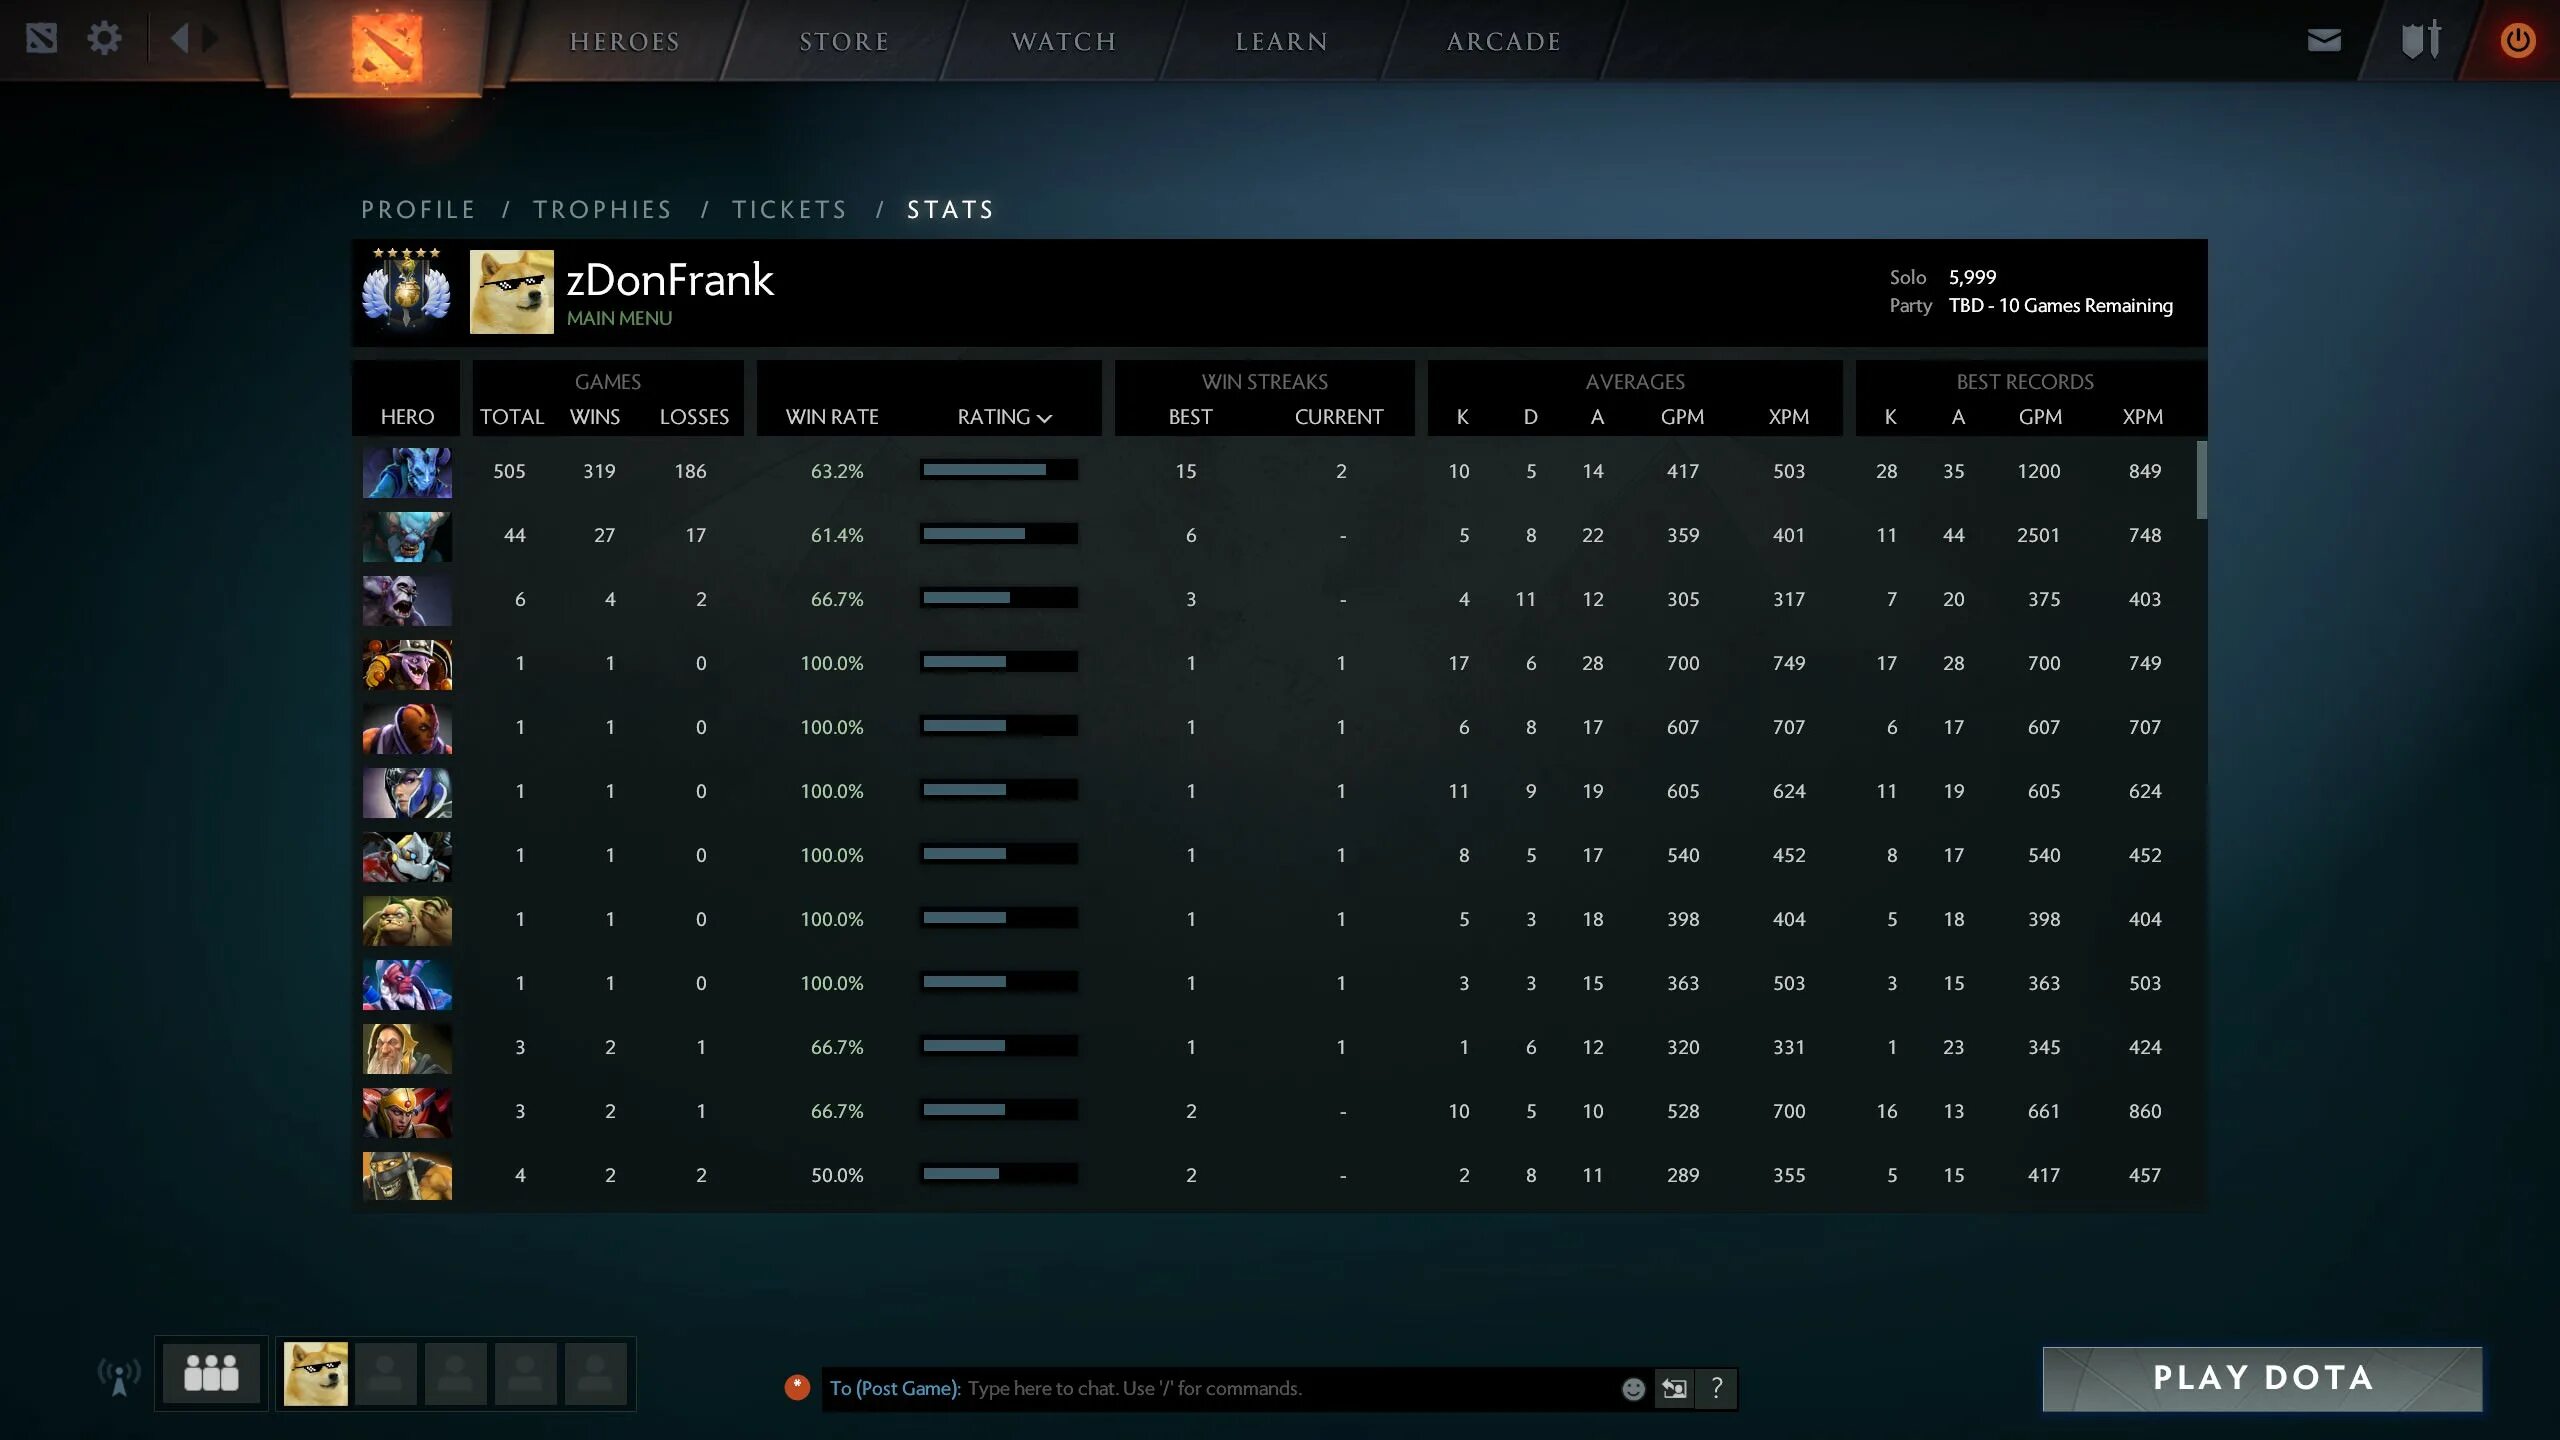Open the Watch section
The image size is (2560, 1440).
pos(1063,42)
